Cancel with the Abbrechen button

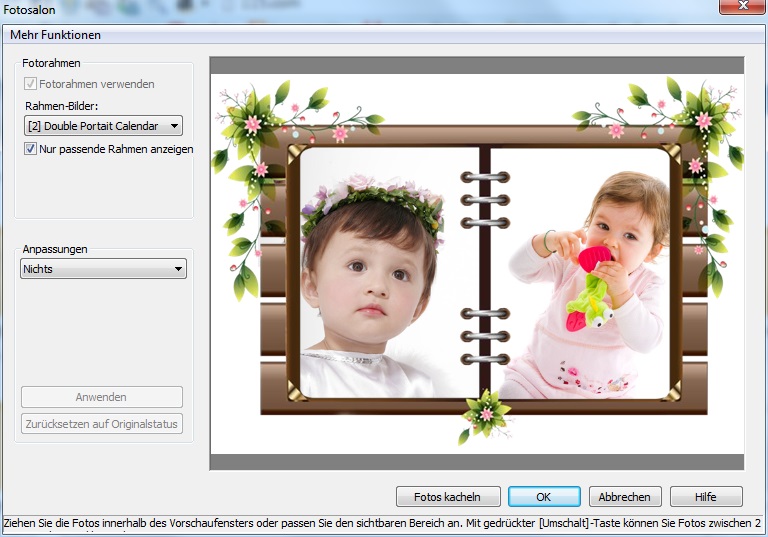[625, 497]
